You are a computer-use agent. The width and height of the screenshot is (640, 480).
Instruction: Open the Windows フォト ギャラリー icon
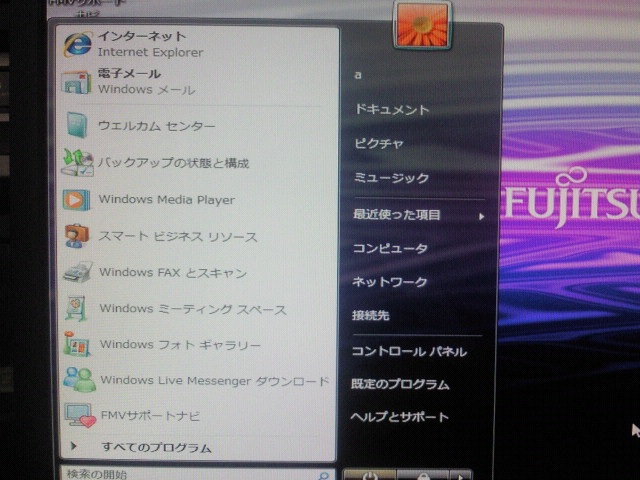[x=77, y=344]
